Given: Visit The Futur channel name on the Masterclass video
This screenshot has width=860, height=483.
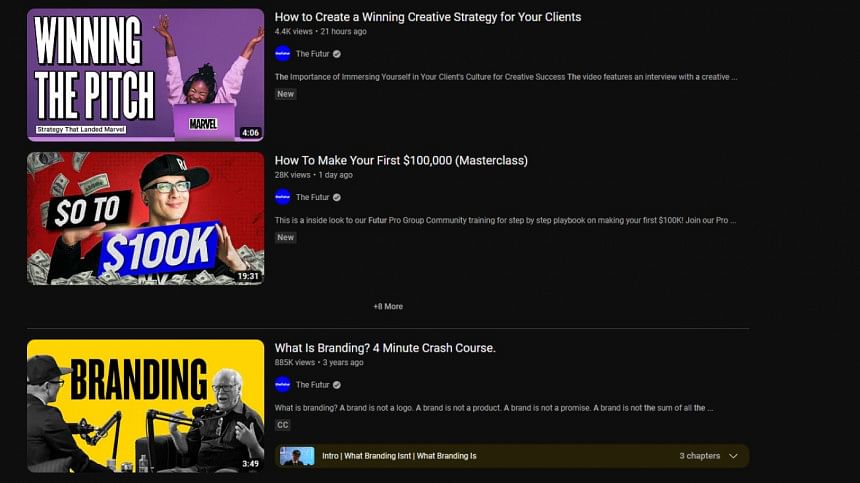Looking at the screenshot, I should click(312, 197).
